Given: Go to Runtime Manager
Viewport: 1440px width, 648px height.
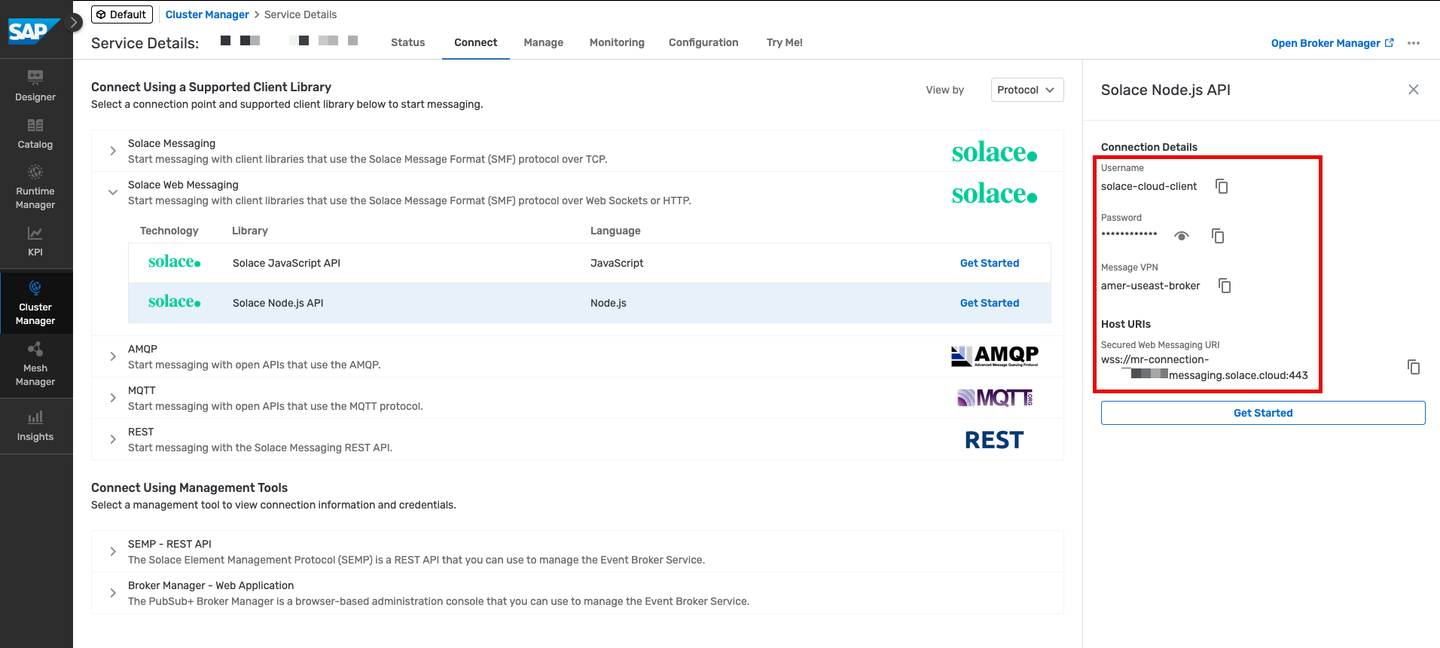Looking at the screenshot, I should coord(35,186).
